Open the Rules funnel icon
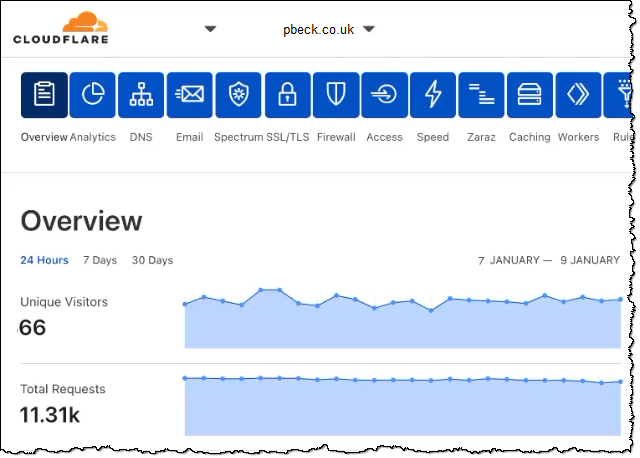 tap(618, 95)
